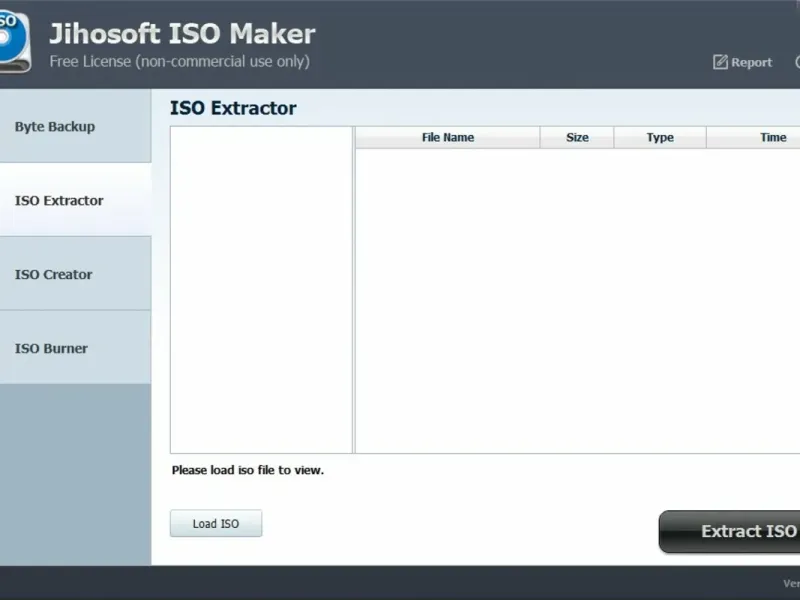This screenshot has height=600, width=800.
Task: Switch to the Byte Backup tab
Action: (x=76, y=126)
